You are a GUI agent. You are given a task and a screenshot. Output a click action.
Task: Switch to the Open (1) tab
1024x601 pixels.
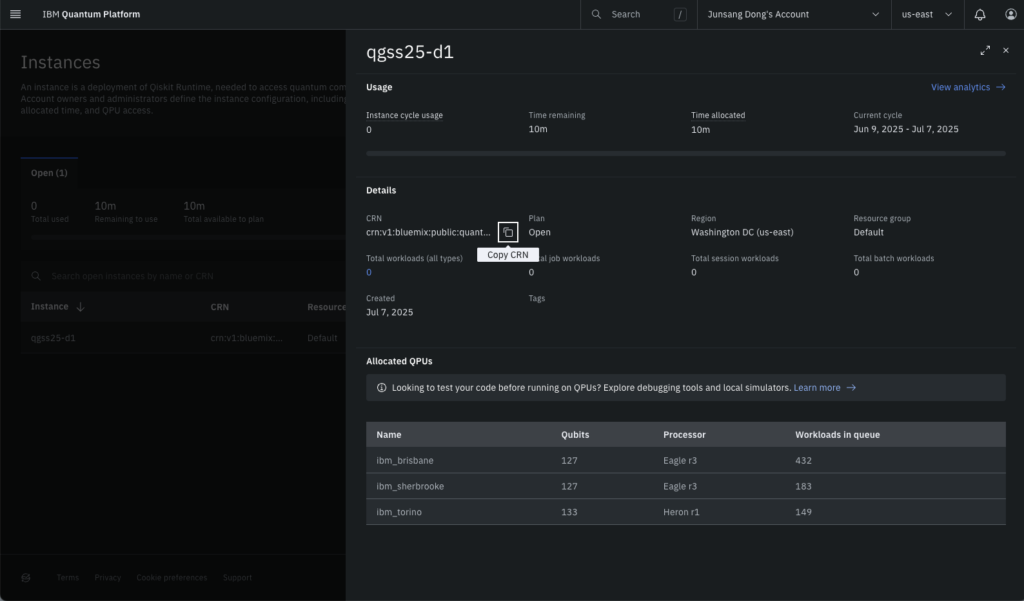[x=49, y=172]
